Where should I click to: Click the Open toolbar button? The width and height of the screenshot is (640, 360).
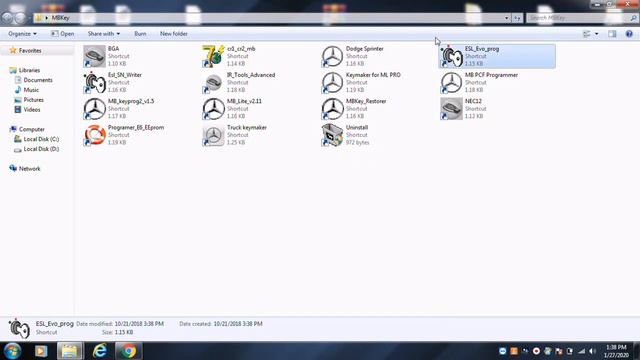[62, 34]
